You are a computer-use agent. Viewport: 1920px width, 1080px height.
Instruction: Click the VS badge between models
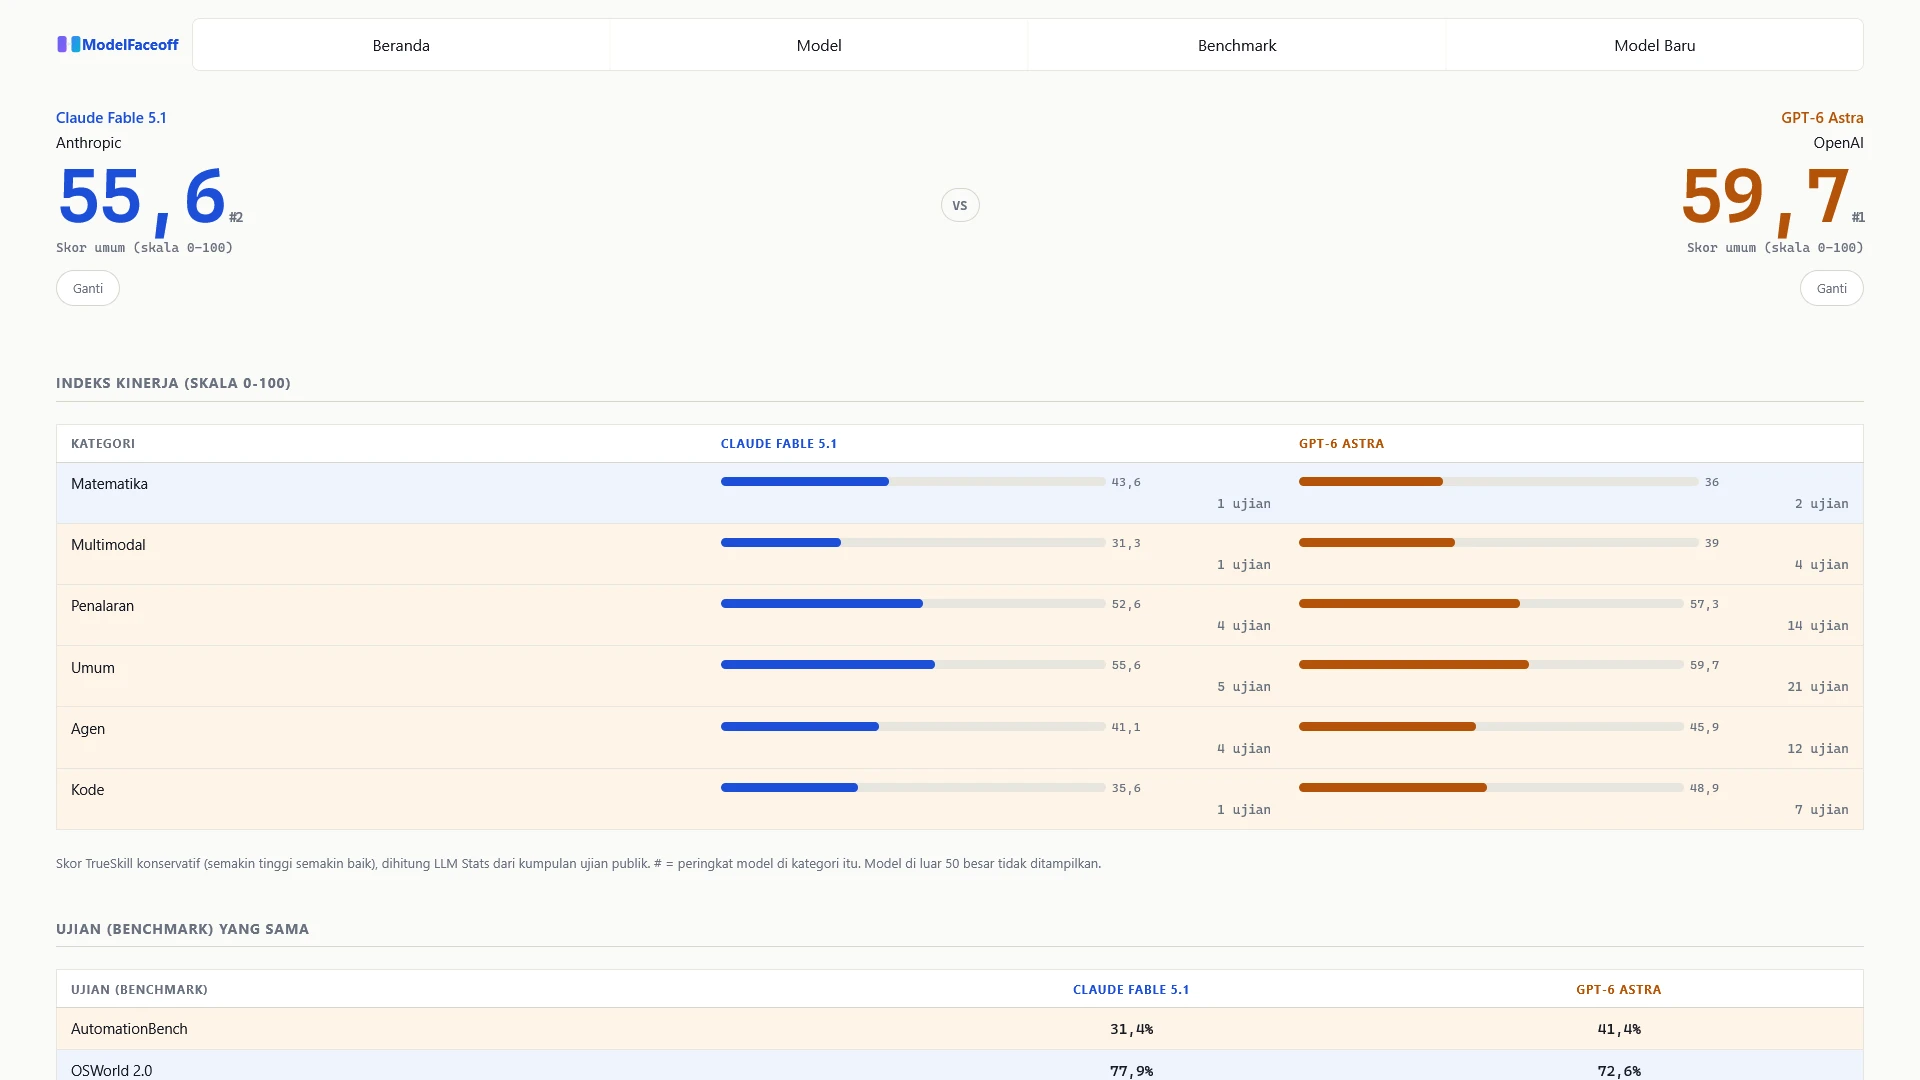click(x=960, y=205)
